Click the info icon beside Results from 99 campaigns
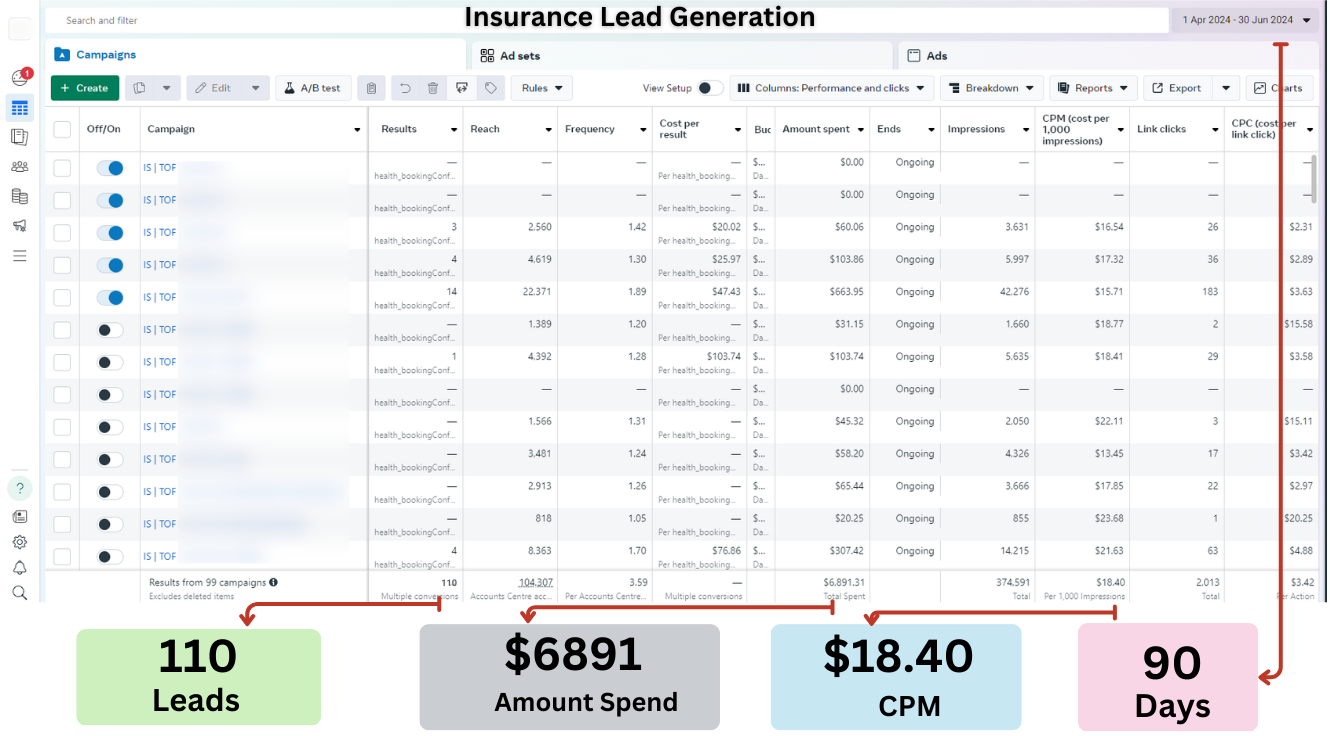 [x=273, y=582]
